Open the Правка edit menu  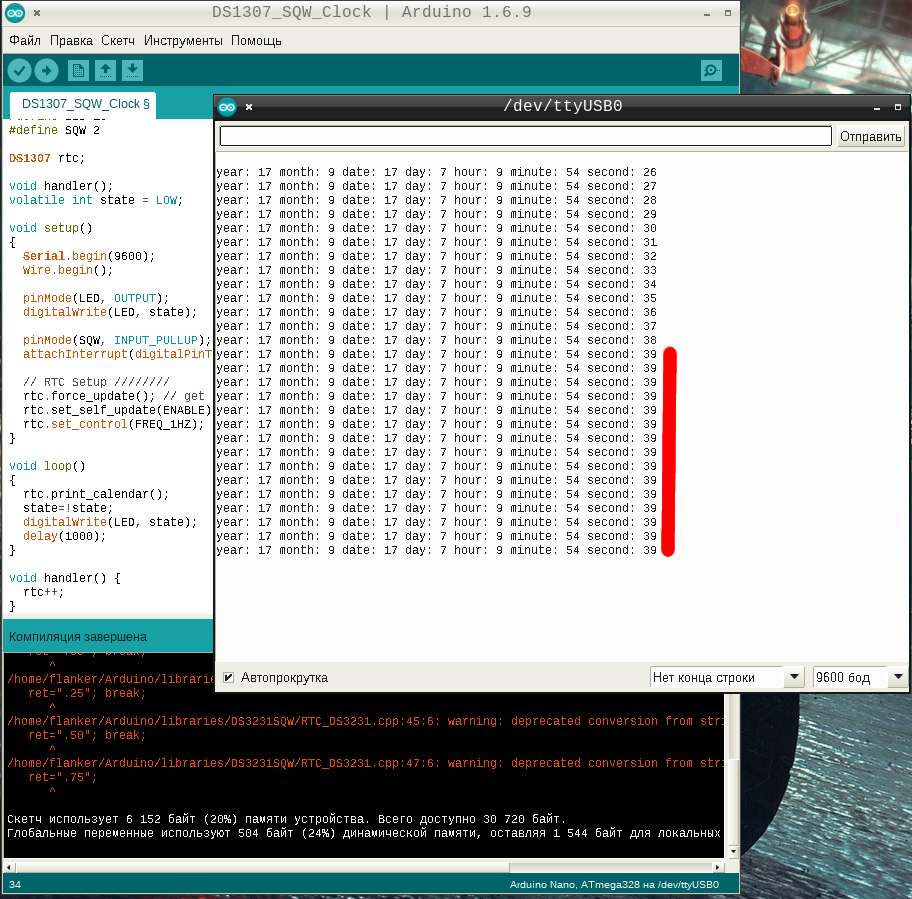[71, 41]
